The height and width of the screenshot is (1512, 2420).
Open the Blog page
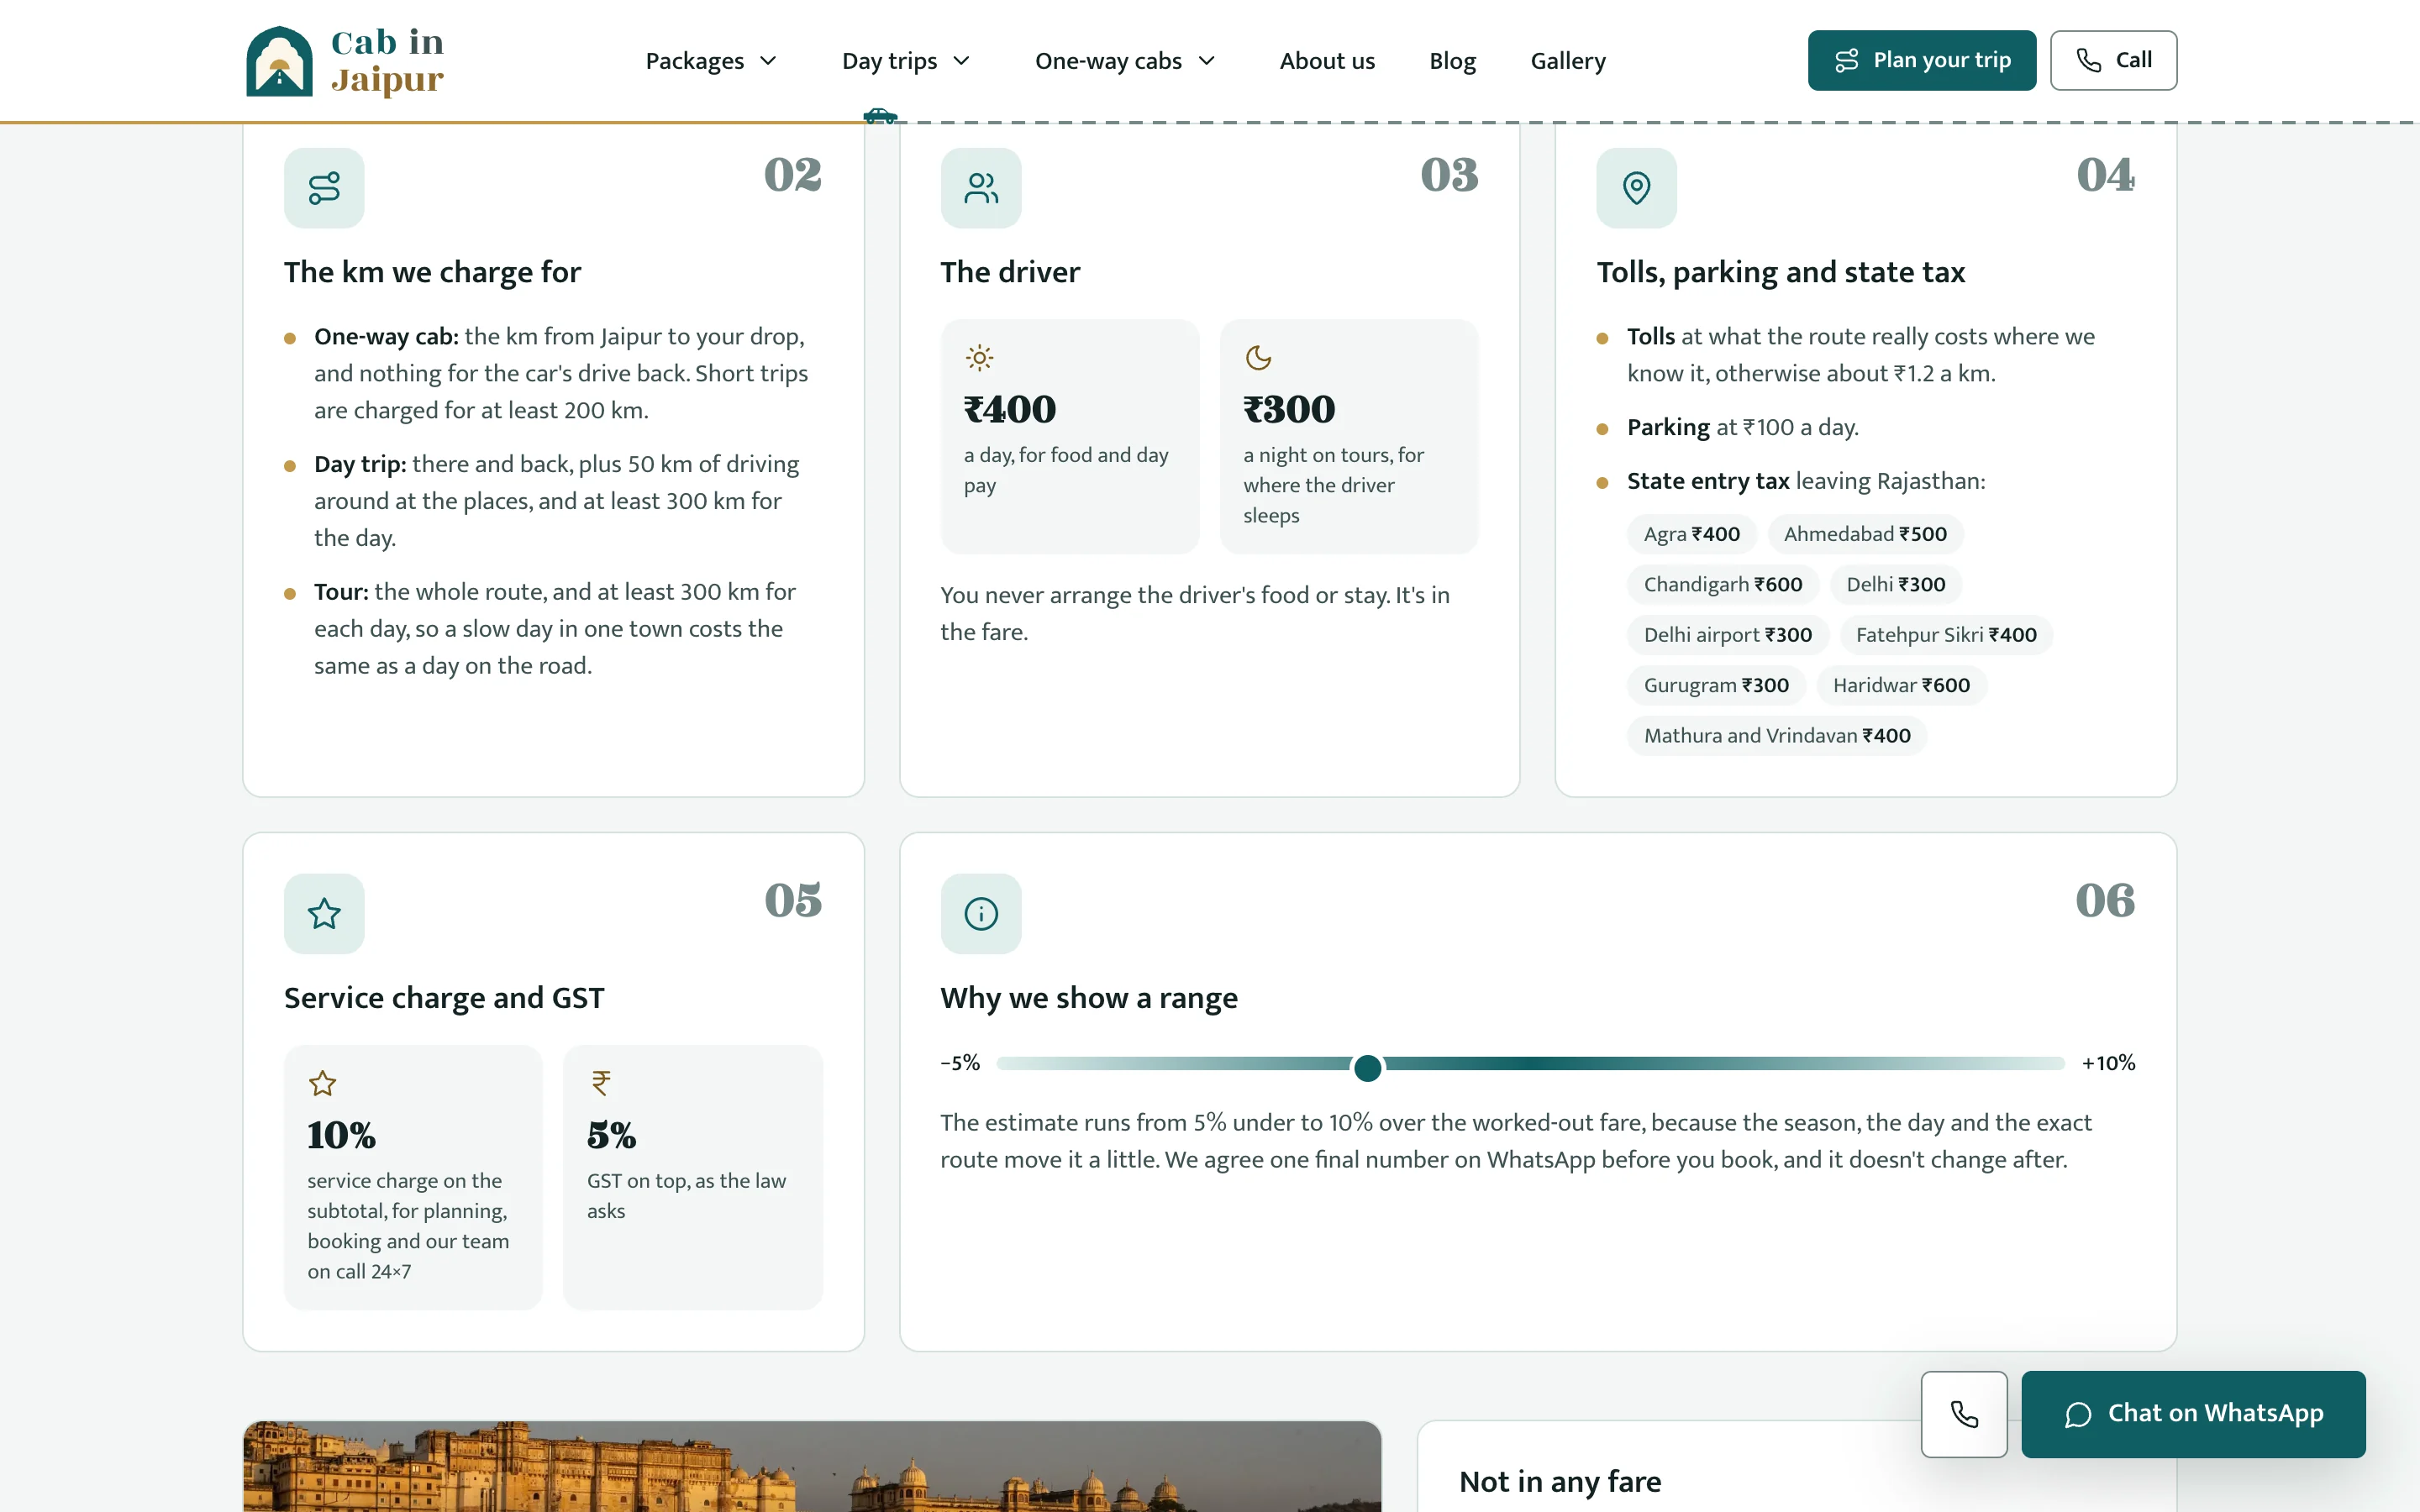[1452, 61]
